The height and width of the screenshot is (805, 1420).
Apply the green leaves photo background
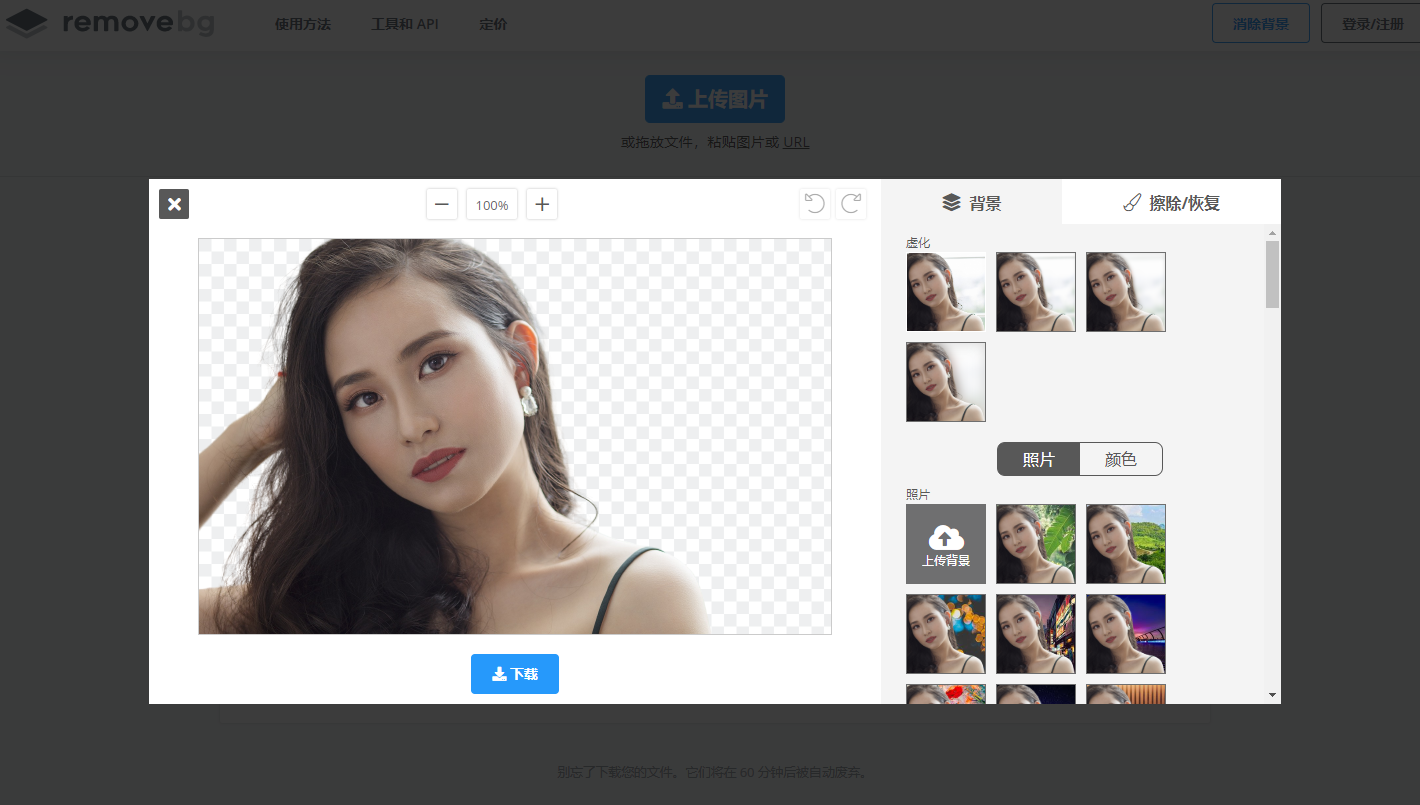(x=1036, y=544)
